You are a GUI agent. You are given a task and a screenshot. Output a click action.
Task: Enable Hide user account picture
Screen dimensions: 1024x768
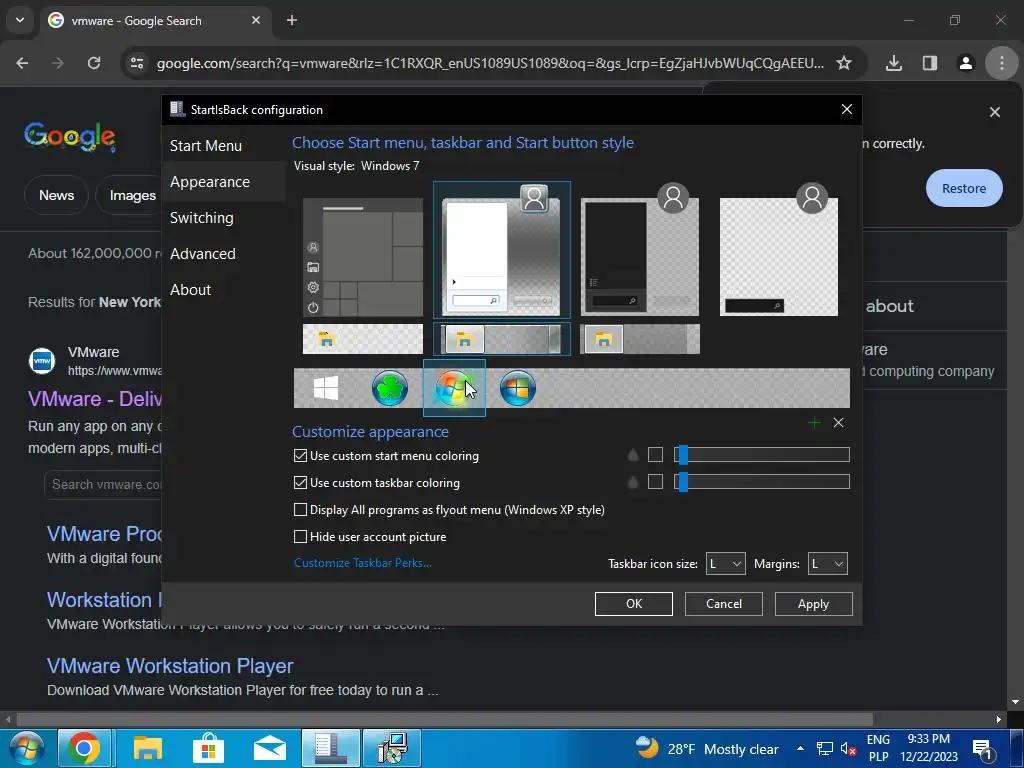[300, 537]
